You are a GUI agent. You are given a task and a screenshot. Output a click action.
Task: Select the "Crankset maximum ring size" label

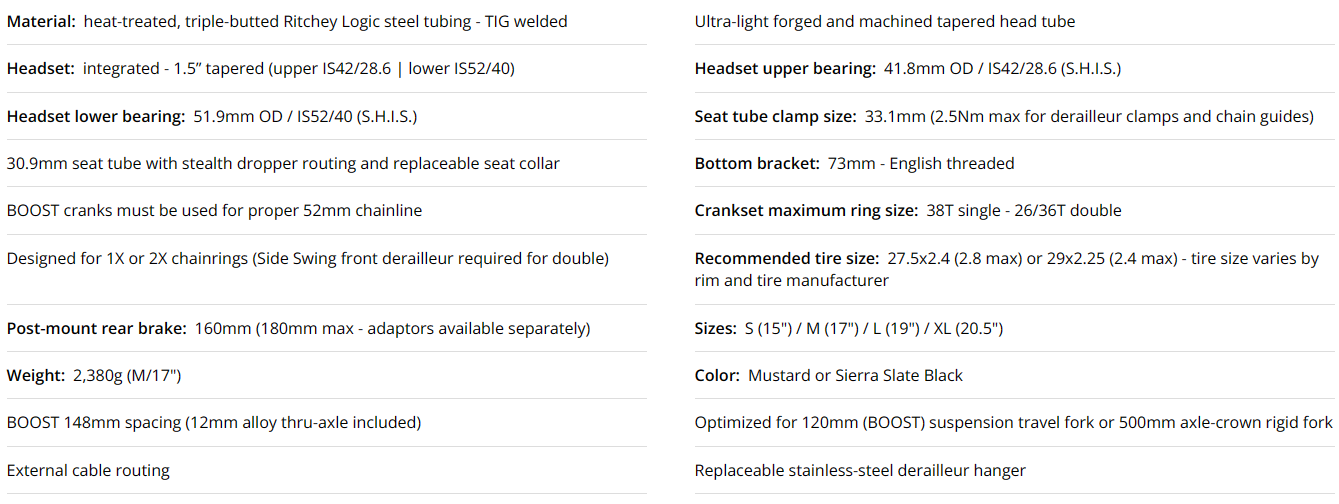click(x=805, y=210)
